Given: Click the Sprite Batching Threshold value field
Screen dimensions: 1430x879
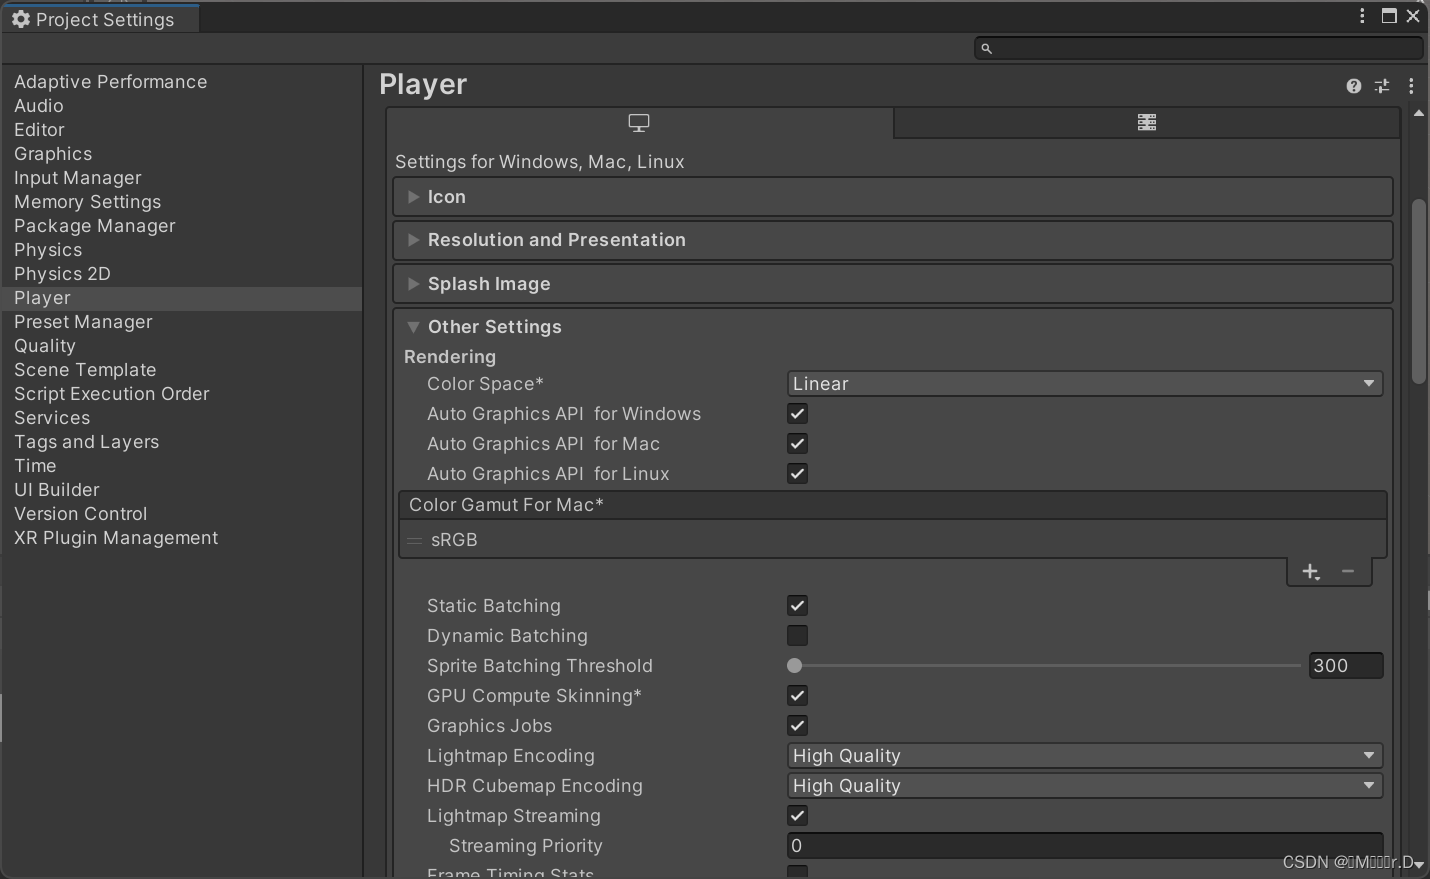Looking at the screenshot, I should tap(1346, 666).
